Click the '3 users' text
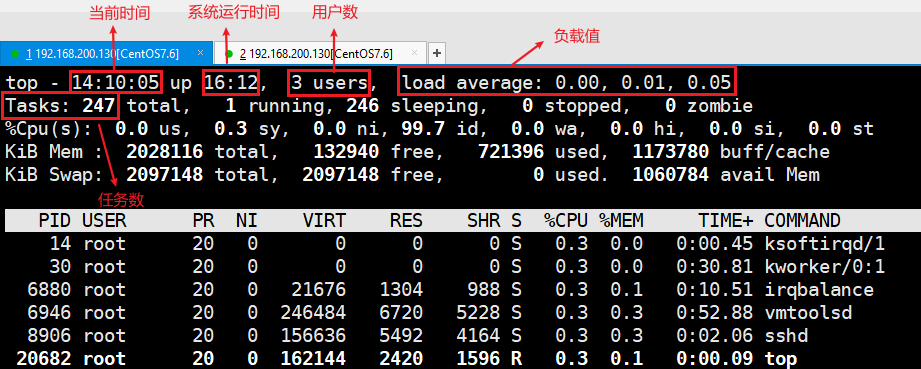This screenshot has height=369, width=921. (329, 82)
